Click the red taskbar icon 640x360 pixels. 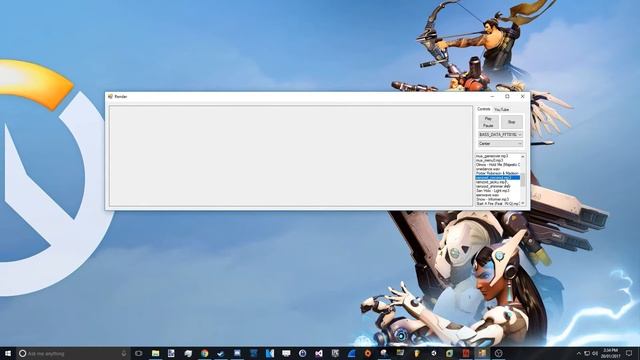tap(466, 353)
